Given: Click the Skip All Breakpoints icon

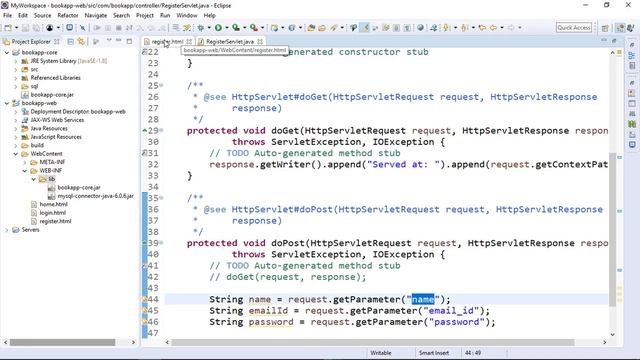Looking at the screenshot, I should (82, 28).
